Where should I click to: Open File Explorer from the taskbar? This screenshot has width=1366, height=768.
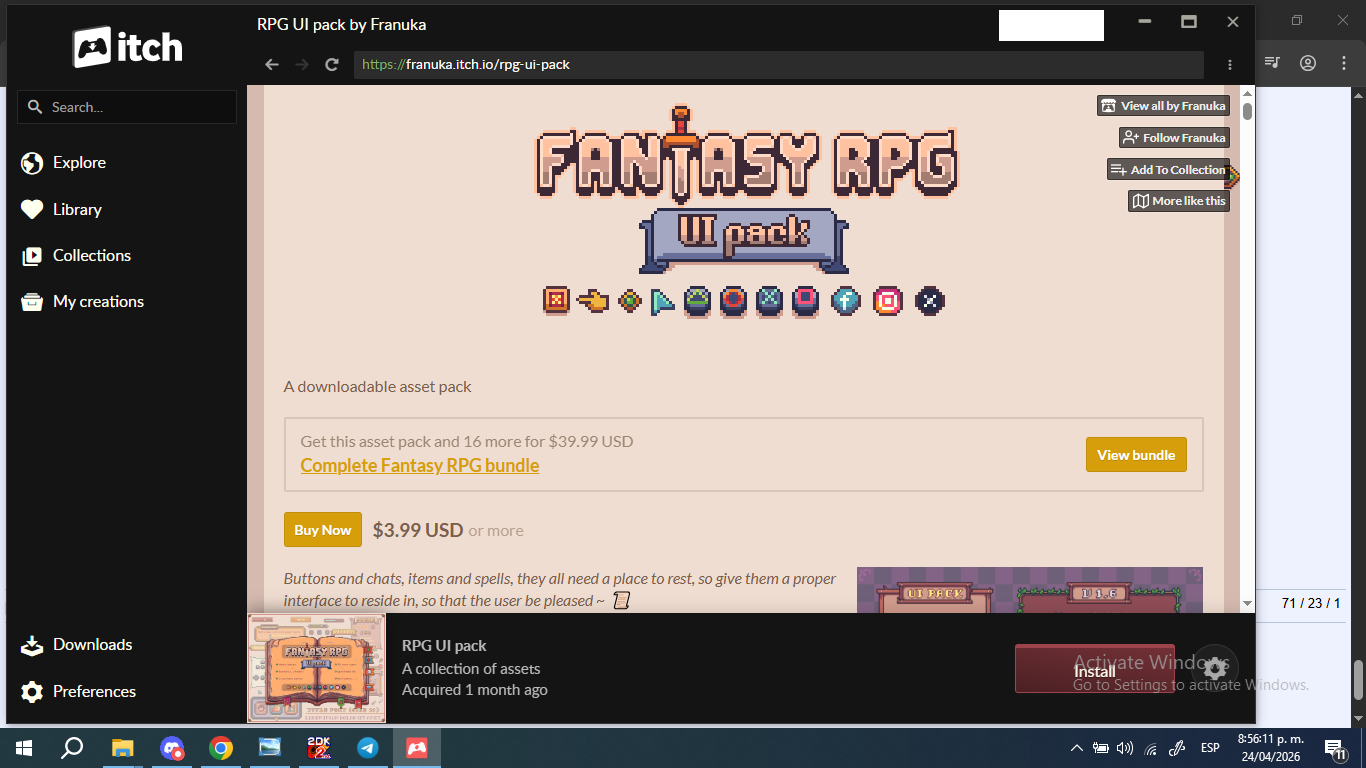[x=122, y=748]
